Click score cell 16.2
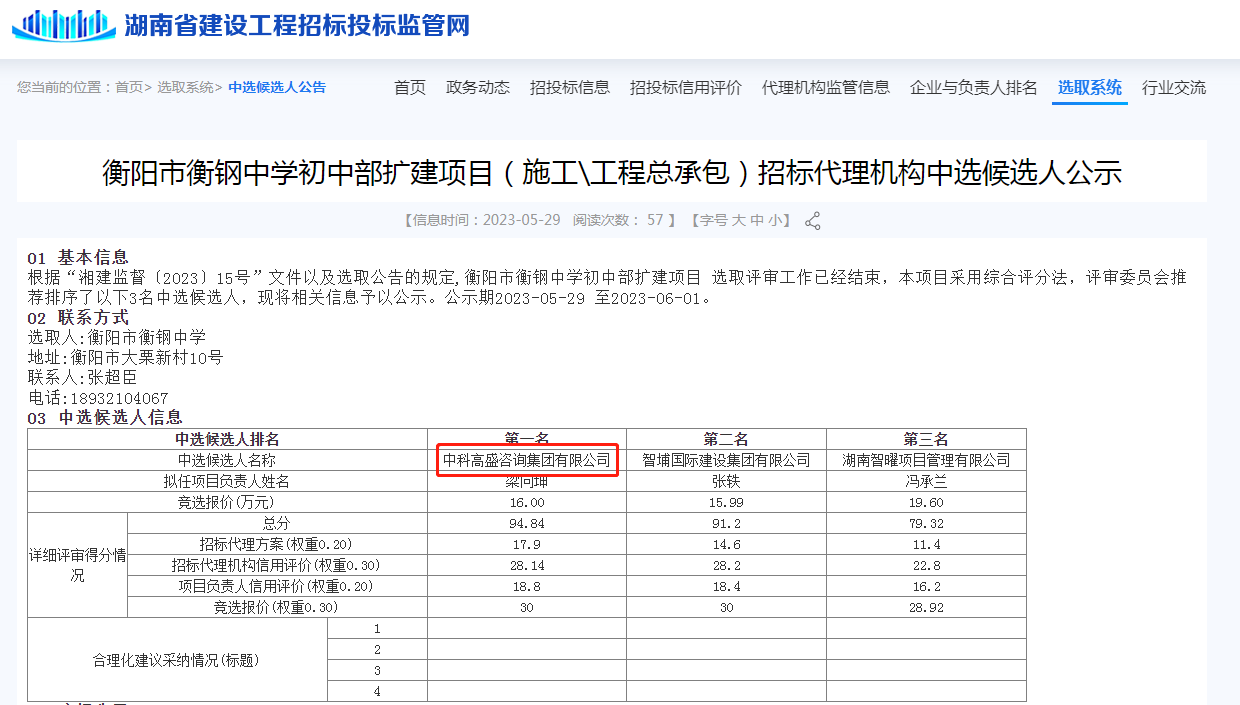The image size is (1240, 705). click(926, 586)
